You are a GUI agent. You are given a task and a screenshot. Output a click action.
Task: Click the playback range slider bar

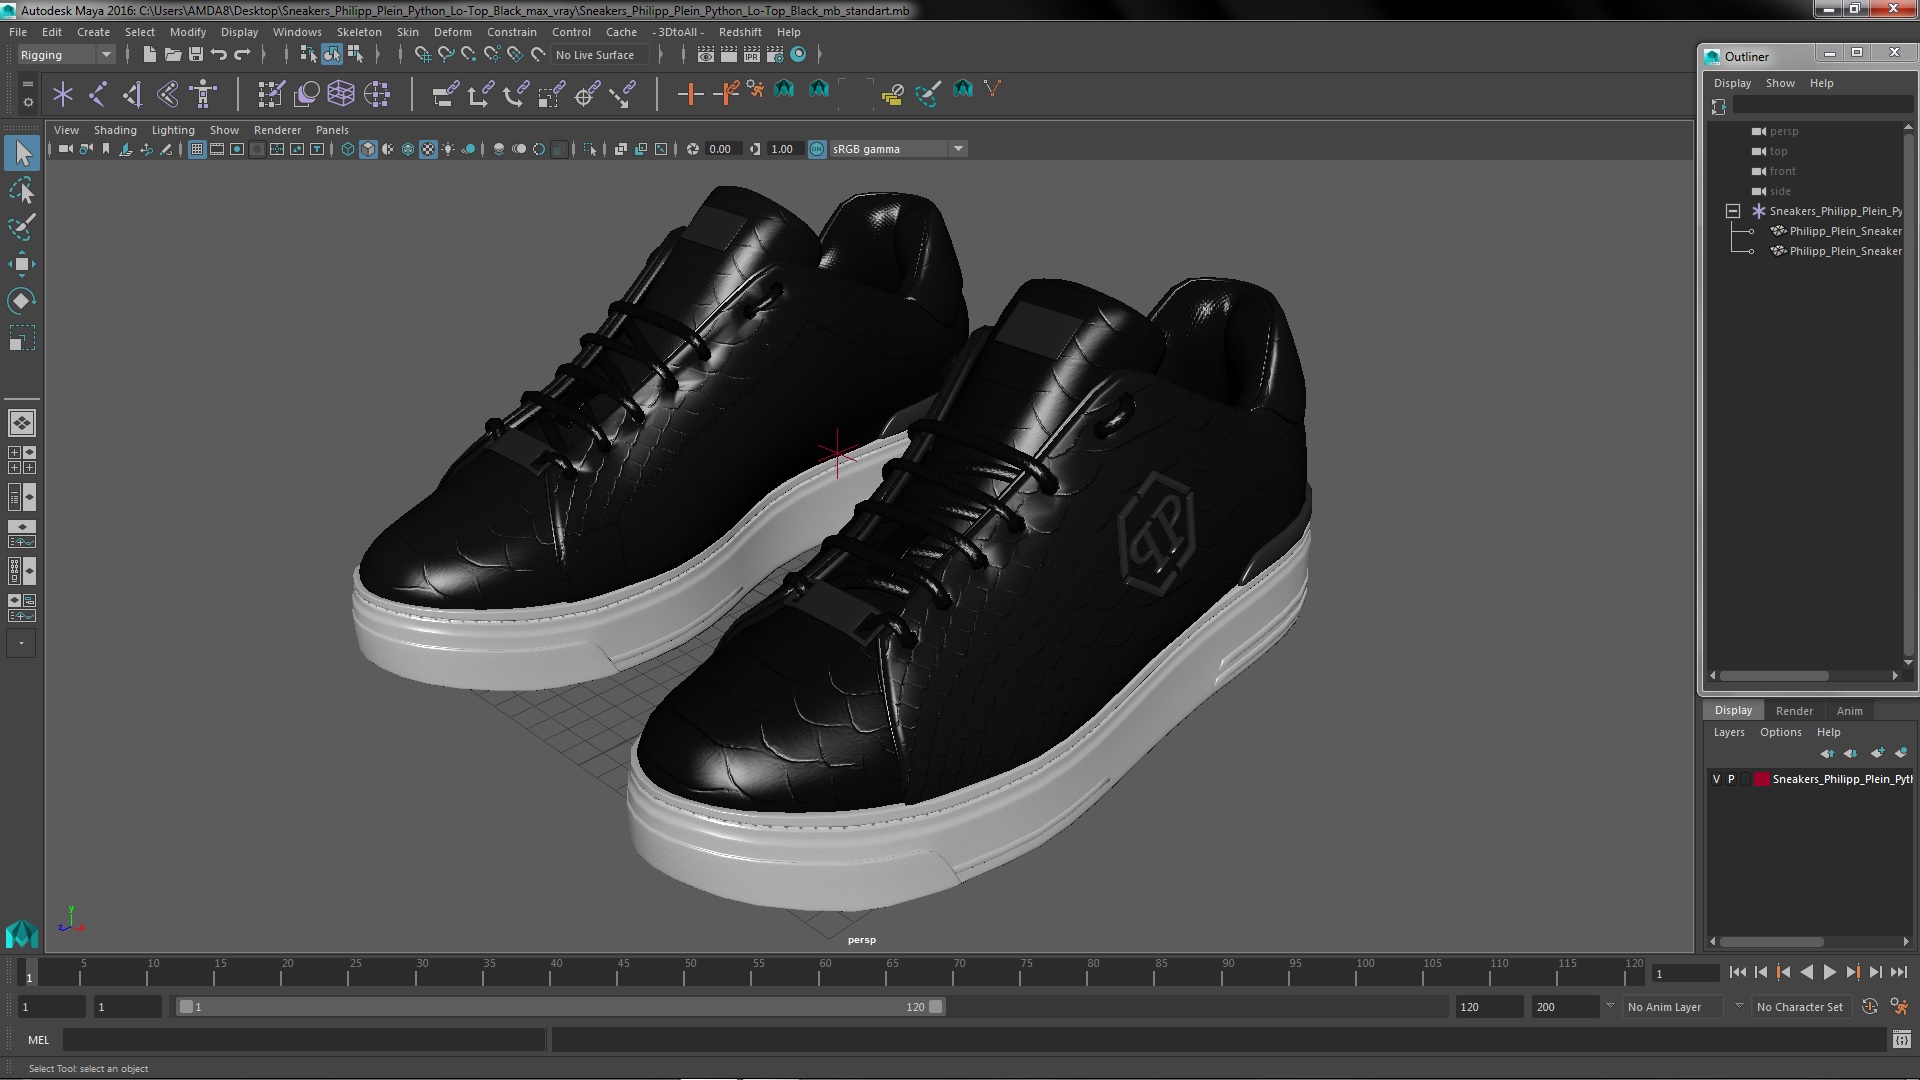coord(560,1007)
